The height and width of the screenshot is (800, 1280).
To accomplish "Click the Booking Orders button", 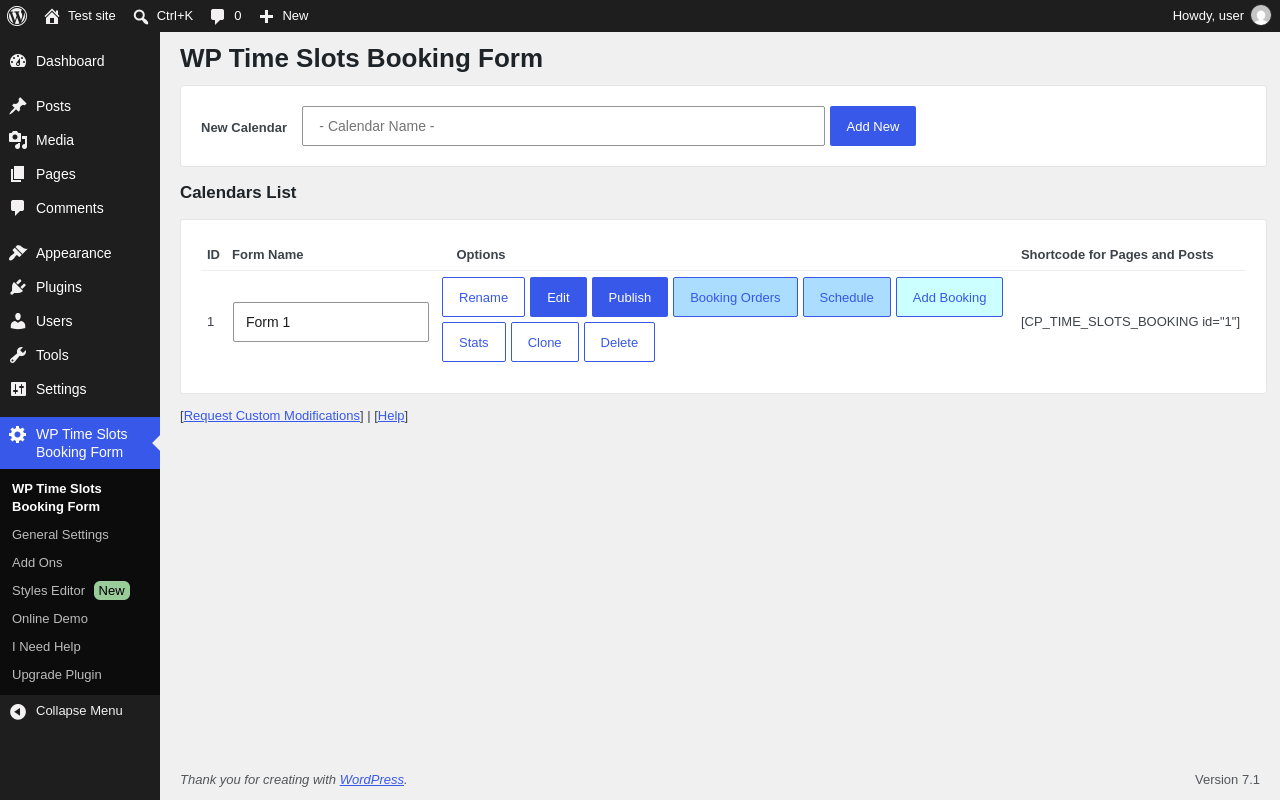I will [x=735, y=297].
